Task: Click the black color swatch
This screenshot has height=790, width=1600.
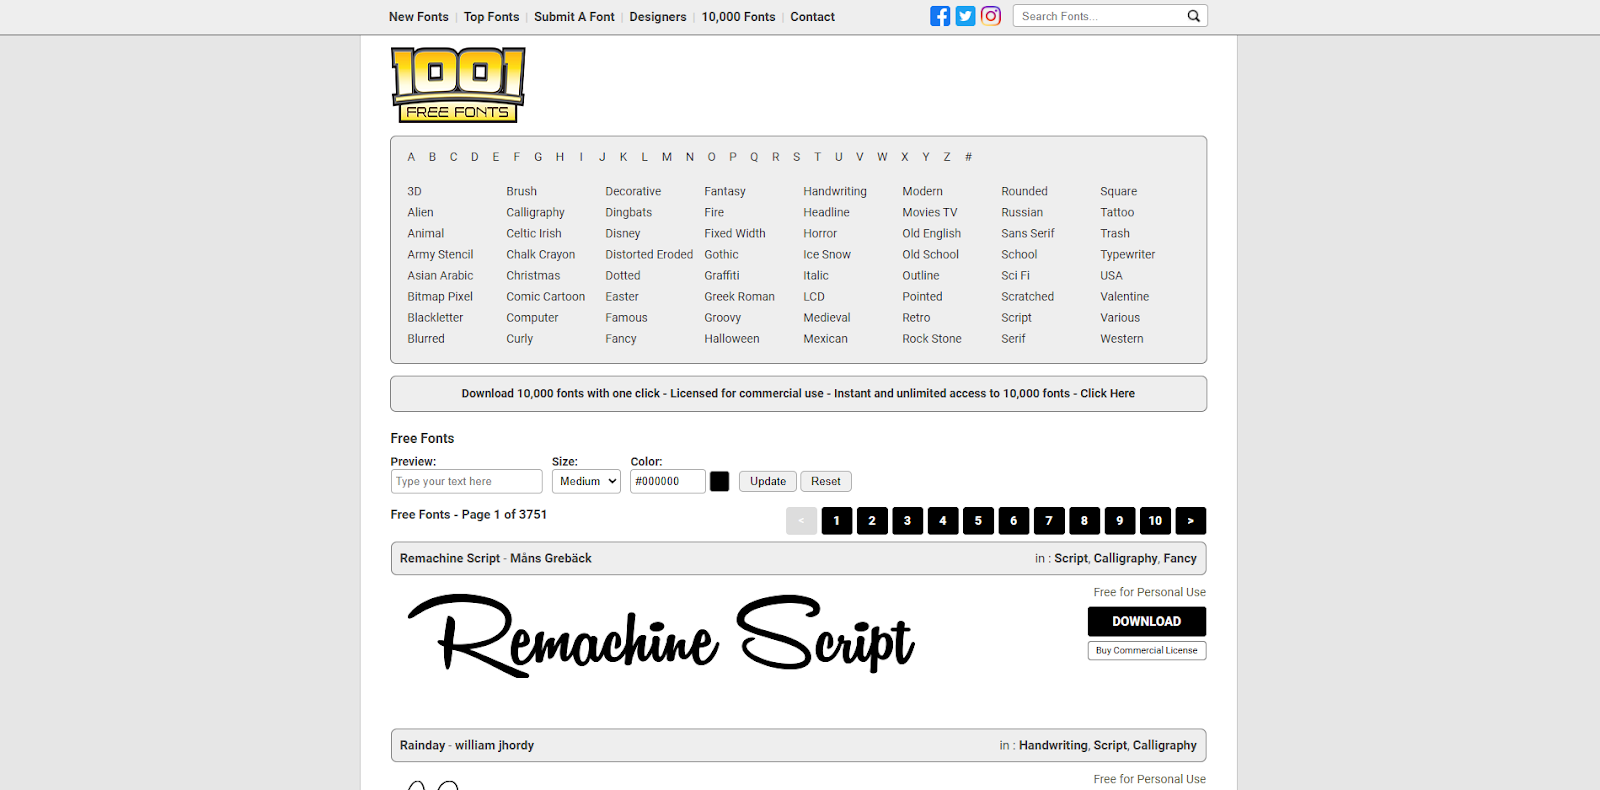Action: pos(720,482)
